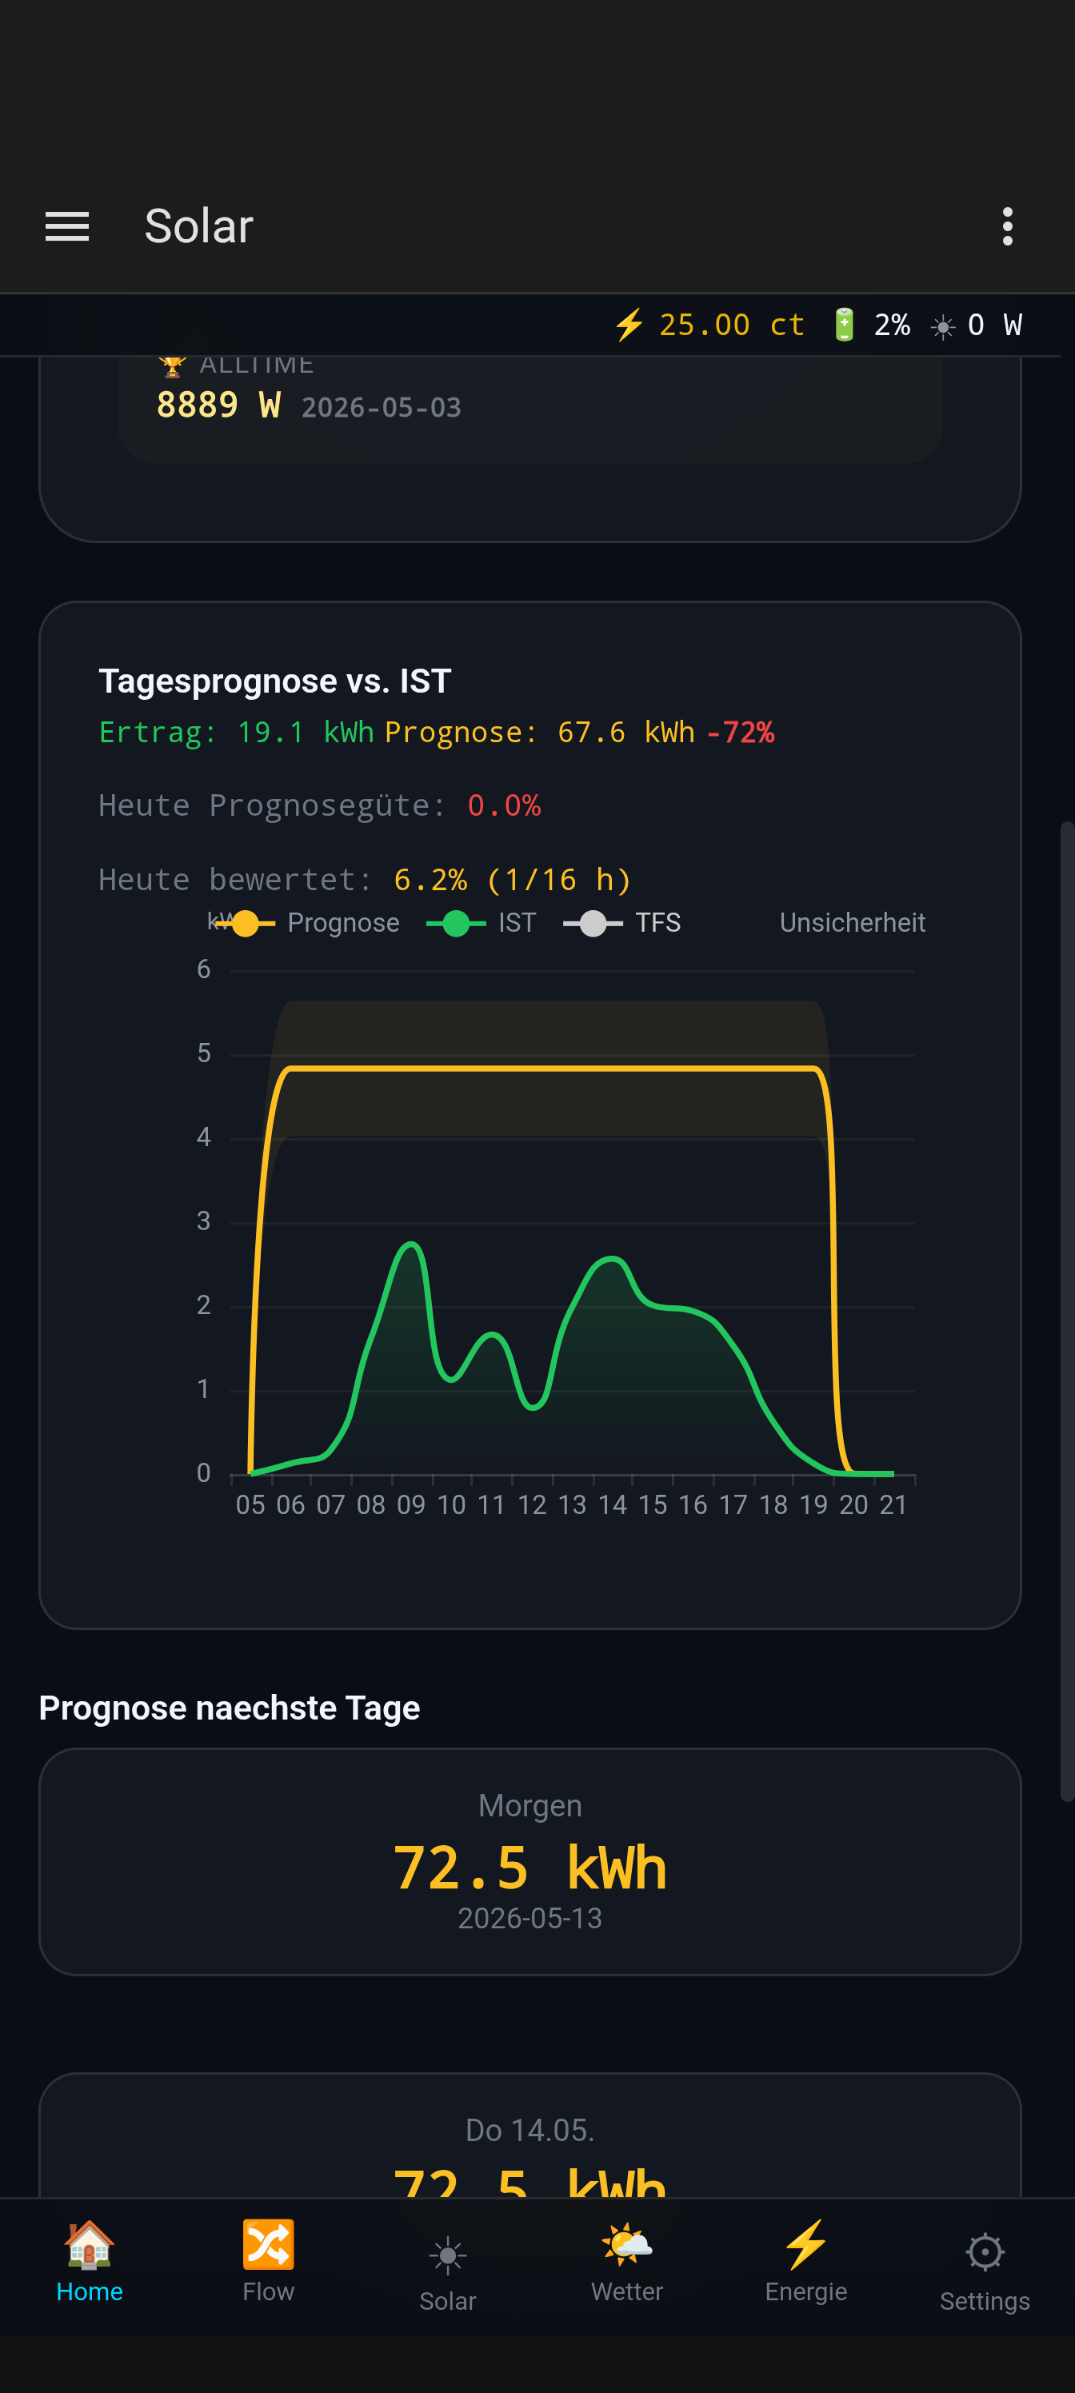The height and width of the screenshot is (2393, 1075).
Task: Open the Do 14.05. forecast card
Action: pos(530,2135)
